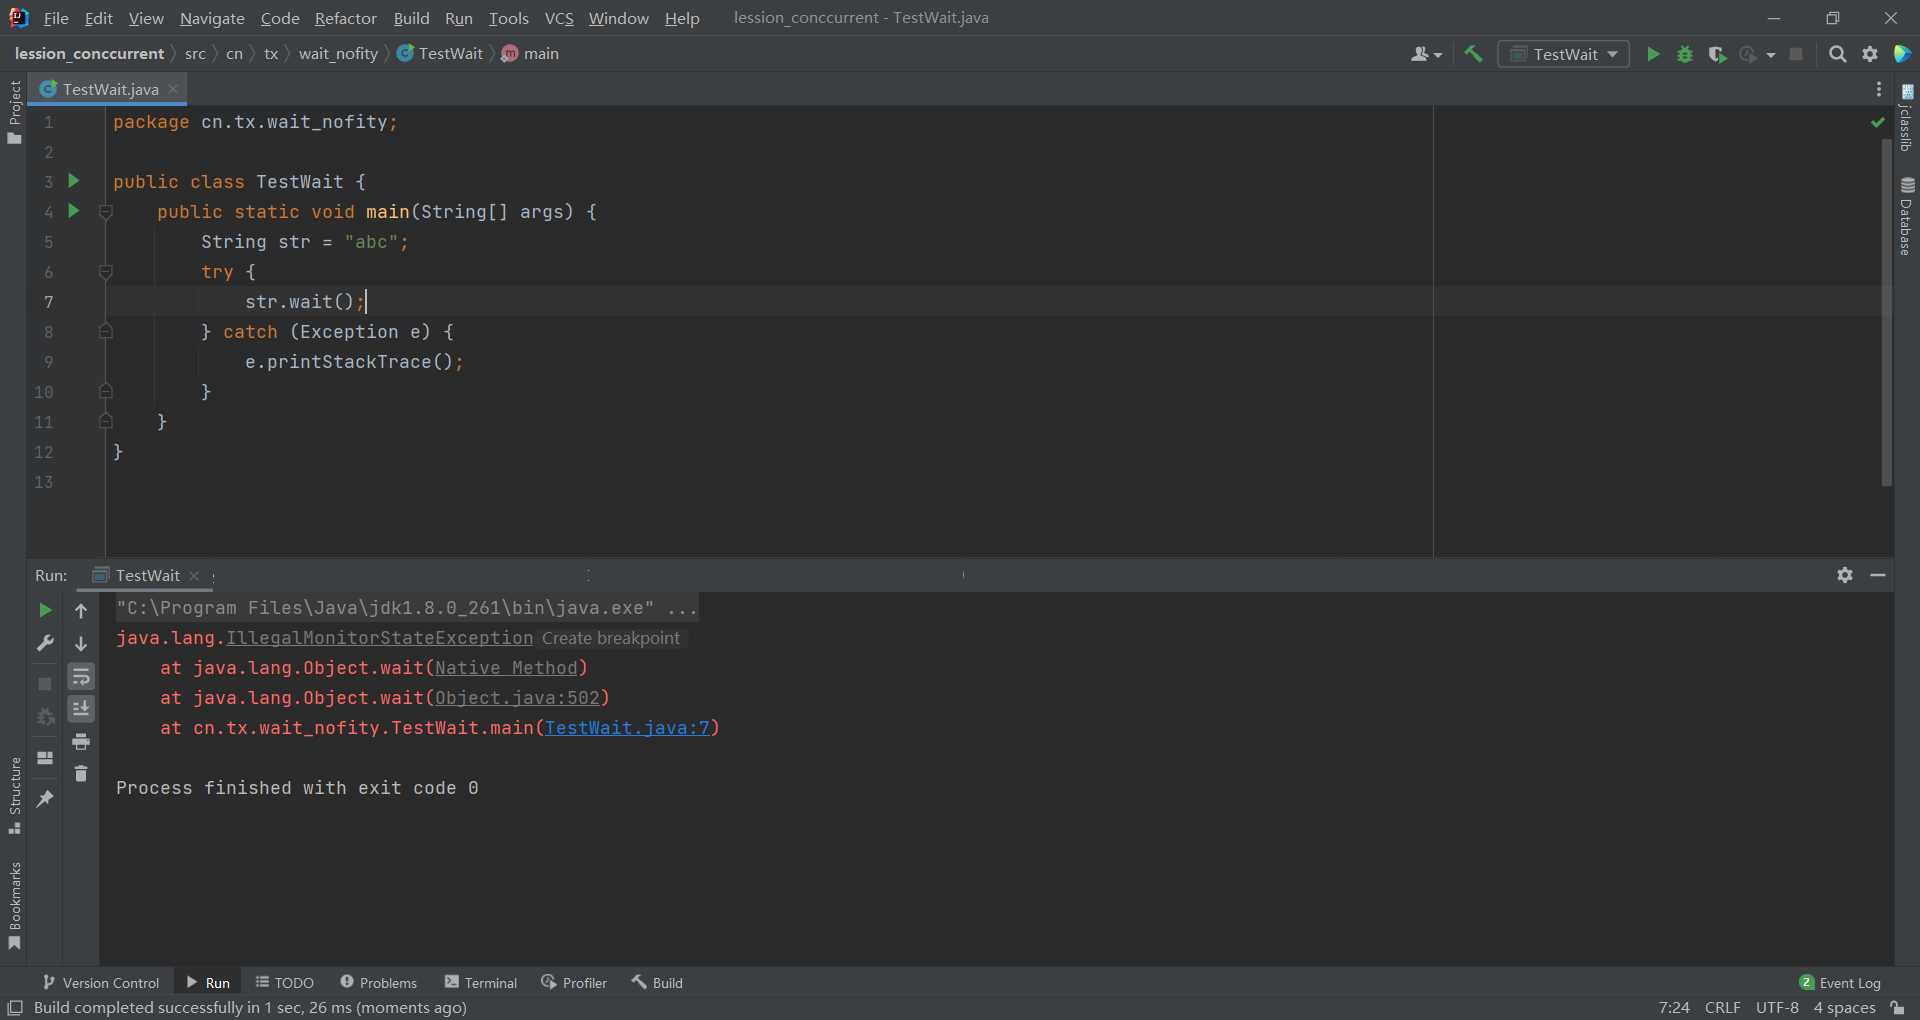Viewport: 1920px width, 1020px height.
Task: Open the profiler run options dropdown arrow
Action: tap(1771, 55)
